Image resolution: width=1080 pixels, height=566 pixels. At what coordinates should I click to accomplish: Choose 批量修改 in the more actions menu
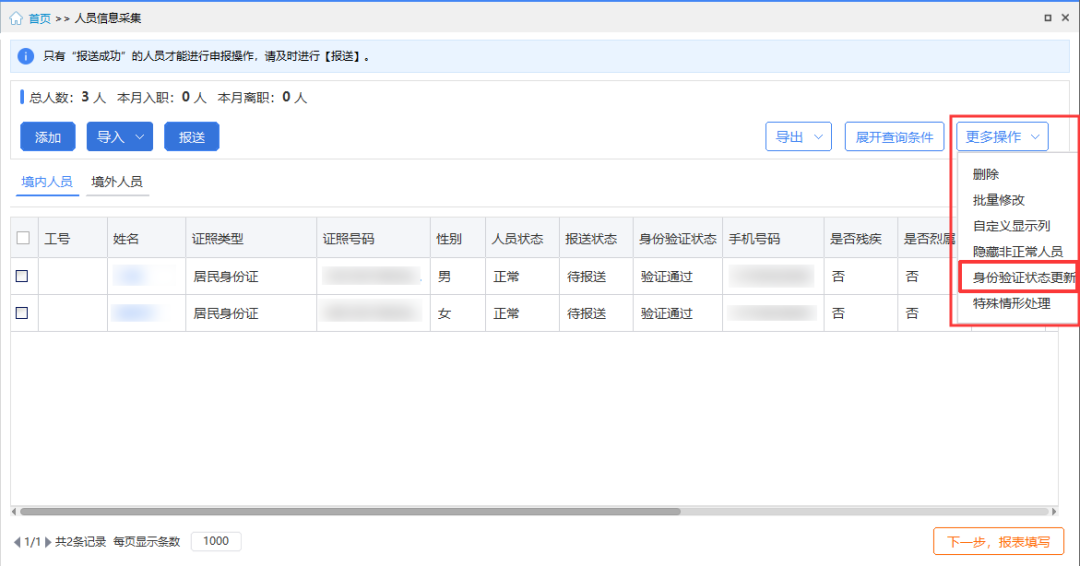tap(998, 200)
